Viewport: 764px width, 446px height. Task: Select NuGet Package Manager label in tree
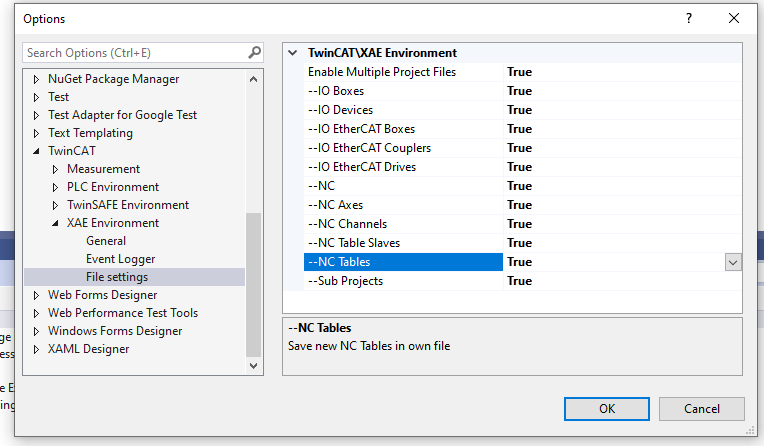[113, 79]
